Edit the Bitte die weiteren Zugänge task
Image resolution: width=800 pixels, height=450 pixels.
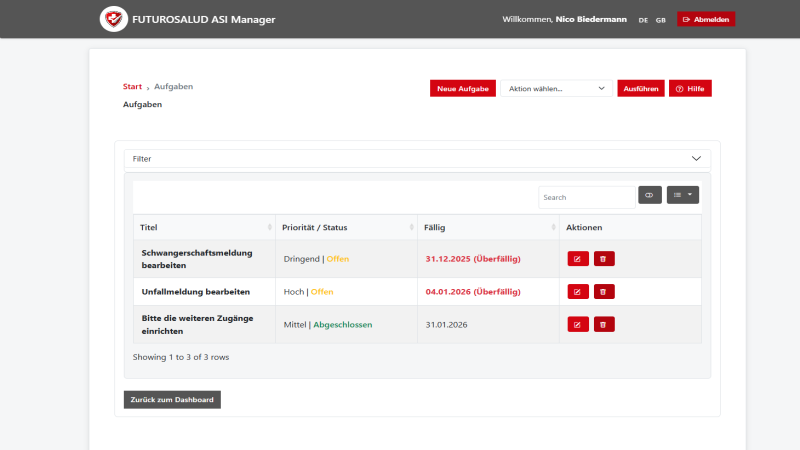(x=578, y=324)
